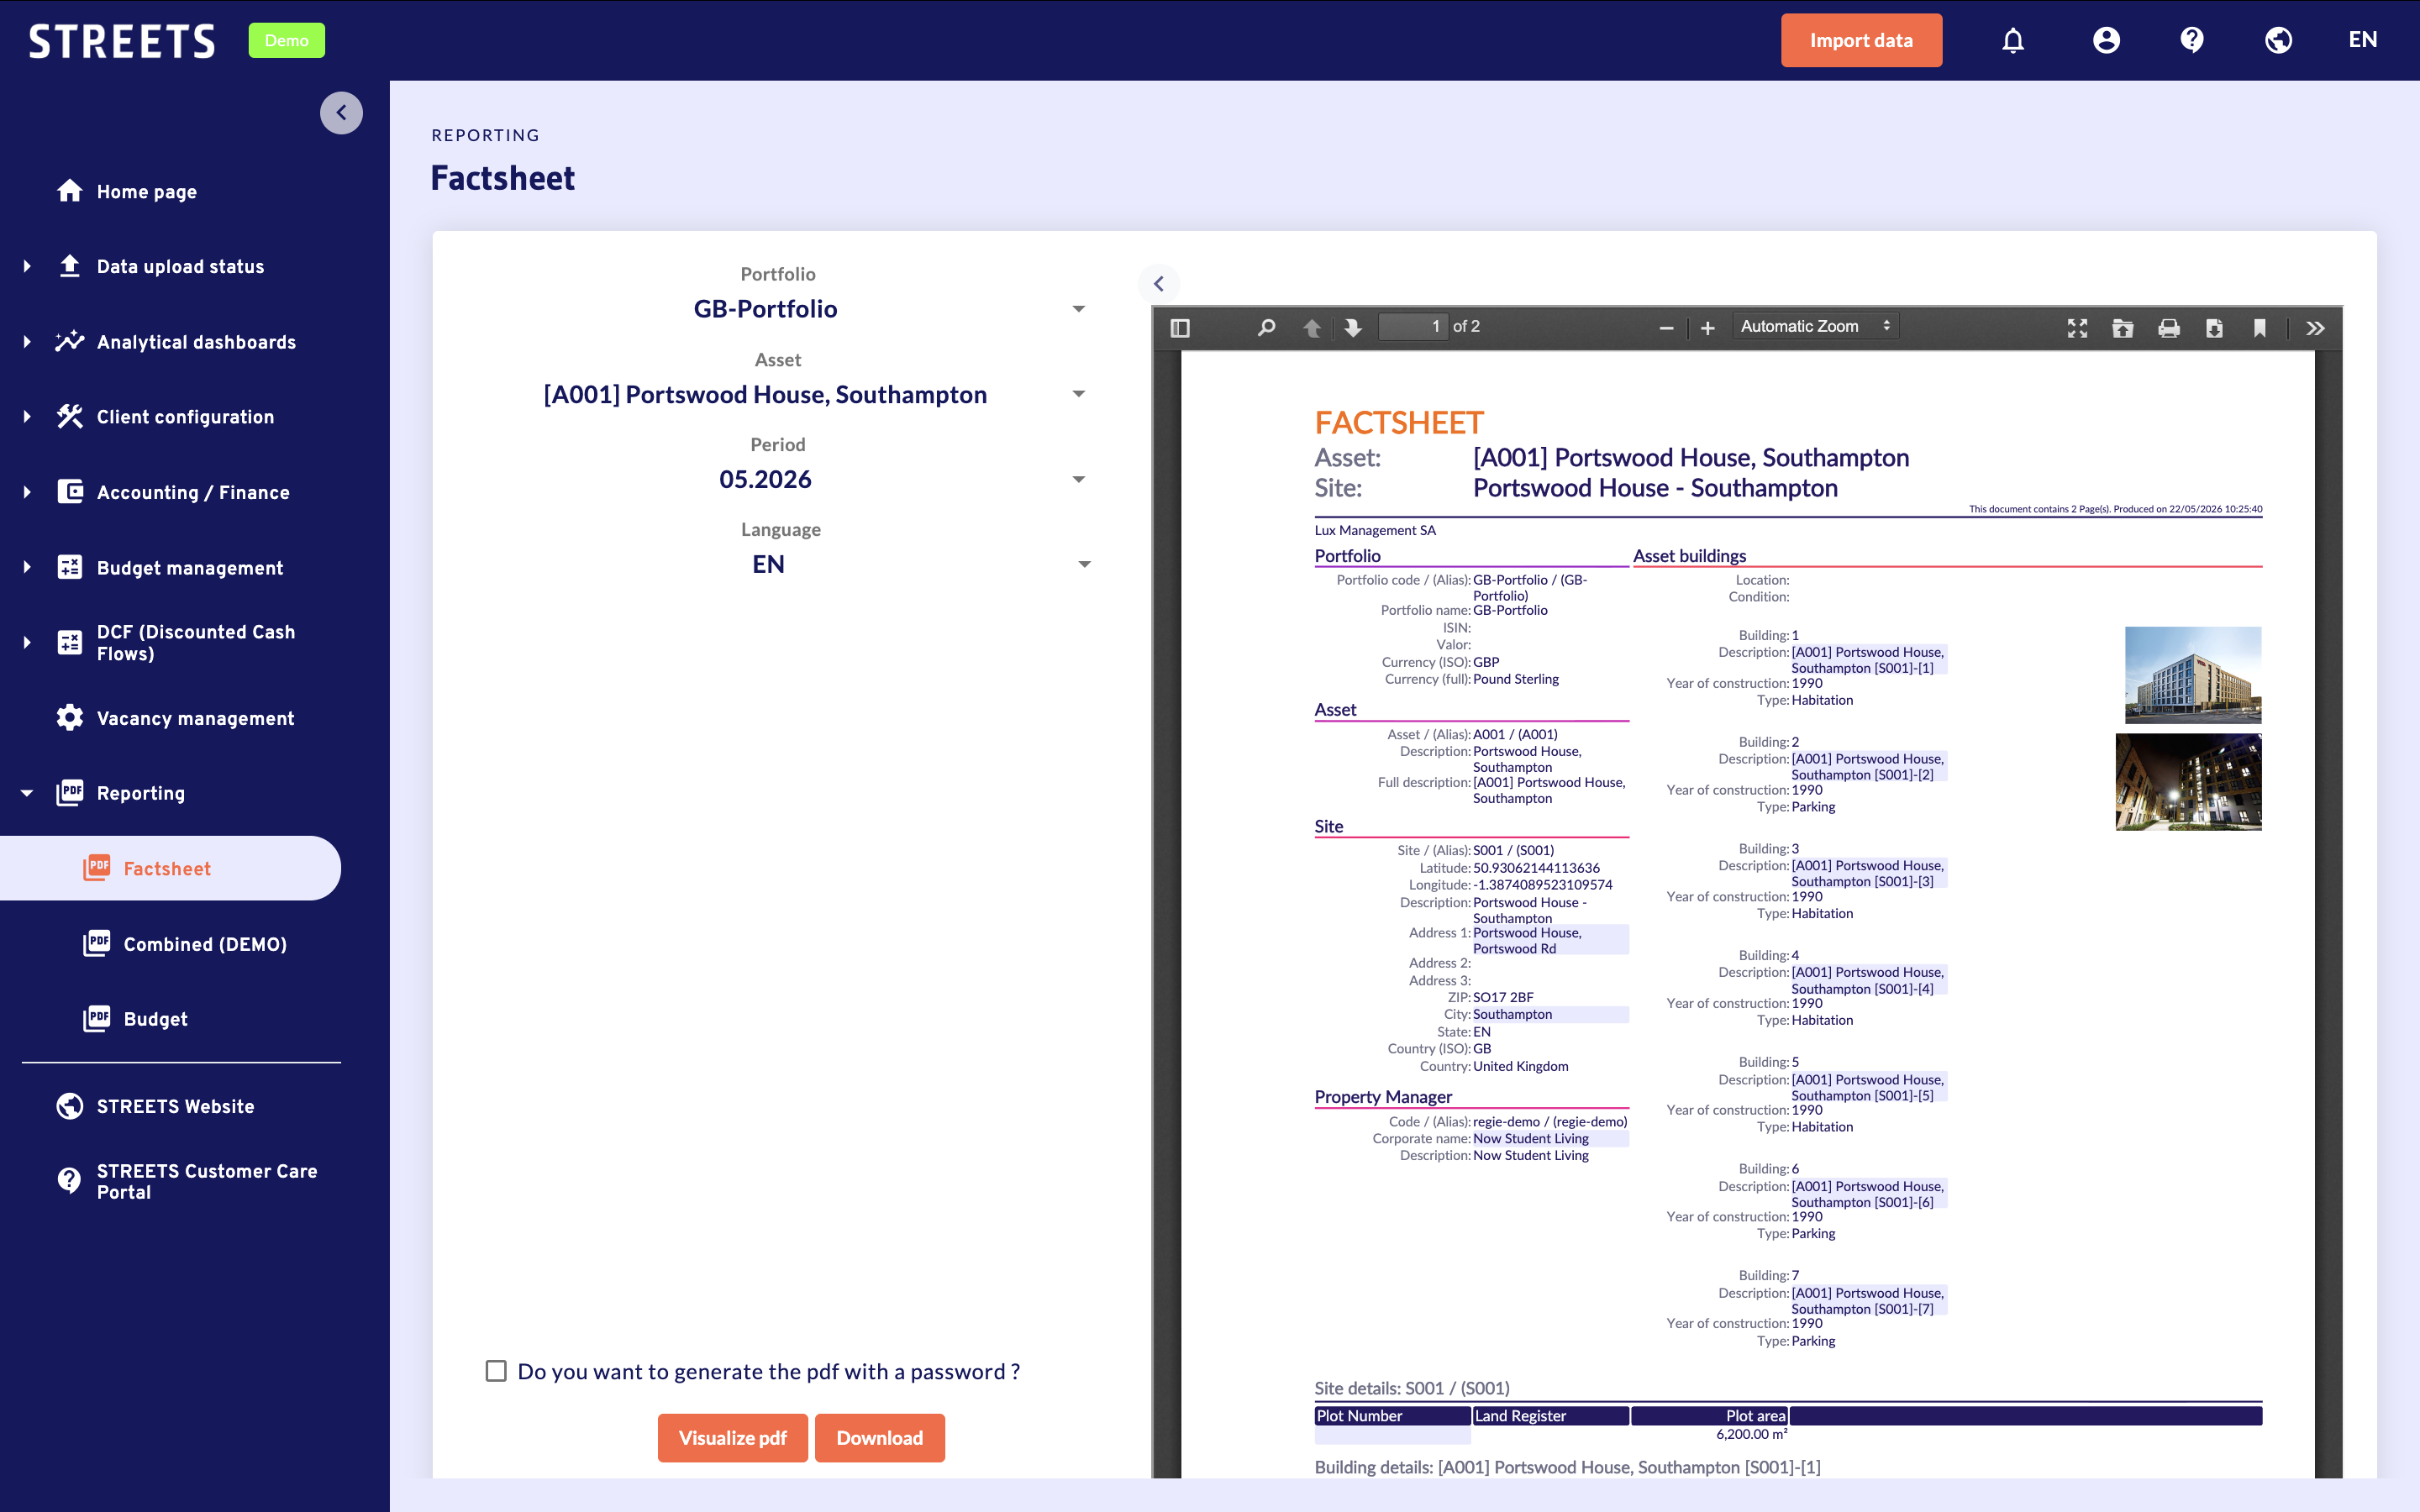Open the Asset dropdown
This screenshot has width=2420, height=1512.
coord(778,395)
